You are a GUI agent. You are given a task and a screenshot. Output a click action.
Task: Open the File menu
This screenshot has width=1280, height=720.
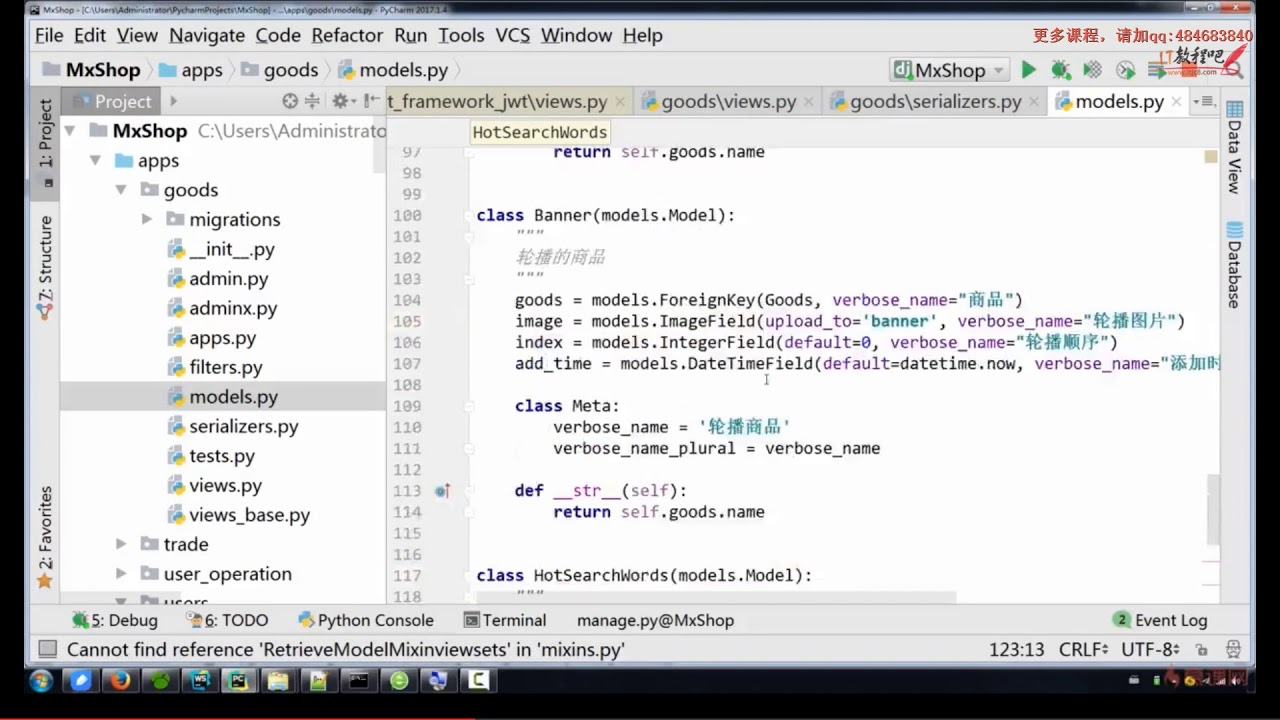click(49, 35)
